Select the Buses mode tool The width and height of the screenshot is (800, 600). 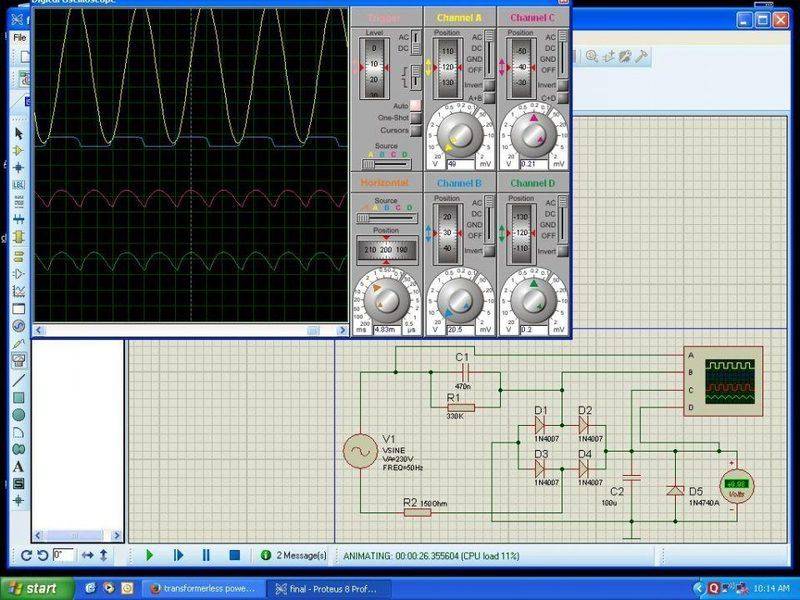19,219
